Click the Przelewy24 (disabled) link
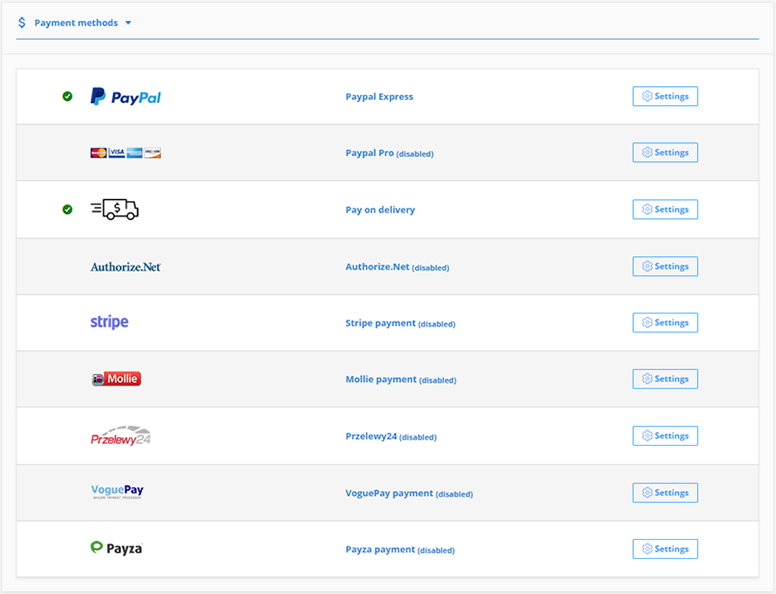776x594 pixels. click(391, 437)
